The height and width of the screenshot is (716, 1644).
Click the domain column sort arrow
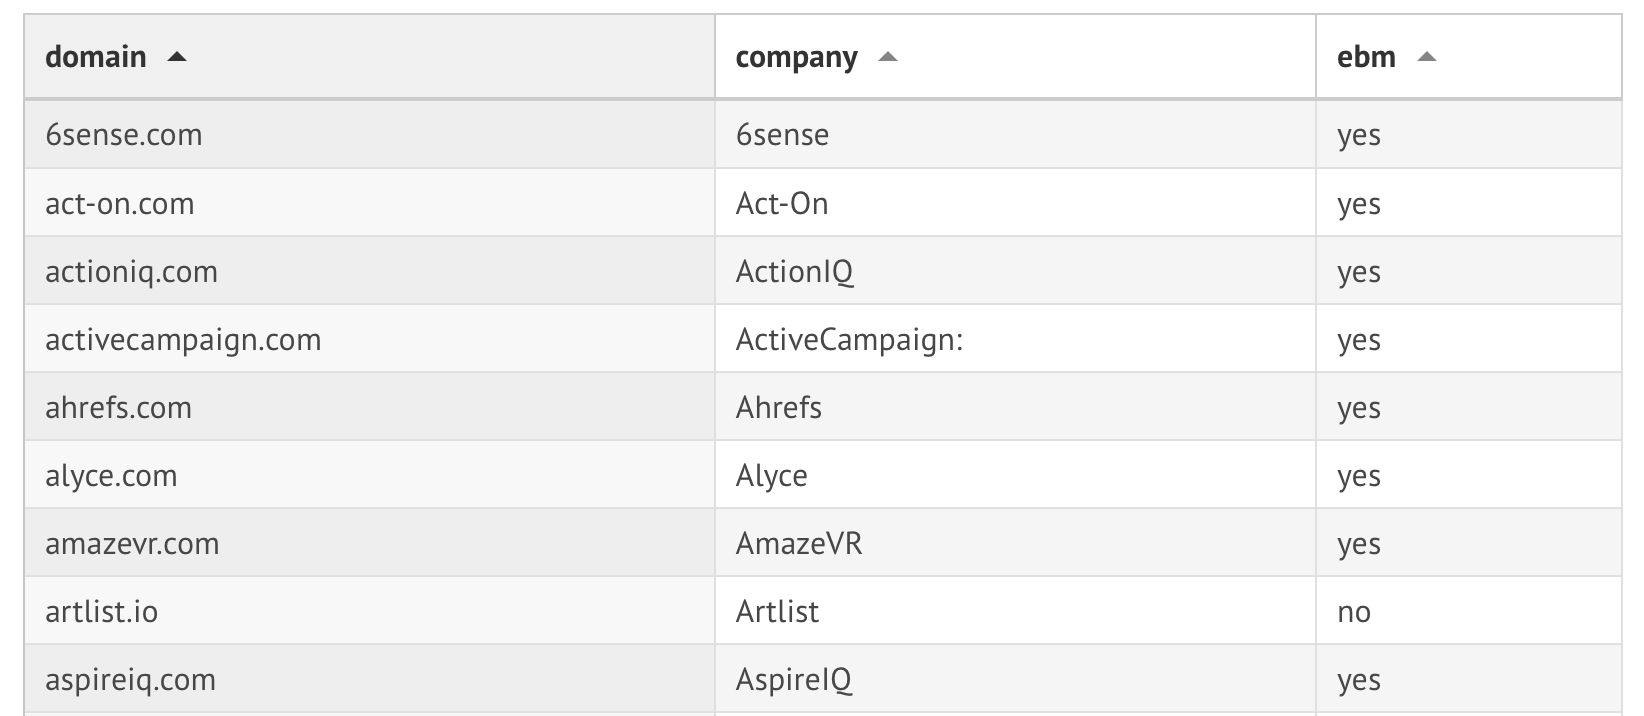click(177, 58)
